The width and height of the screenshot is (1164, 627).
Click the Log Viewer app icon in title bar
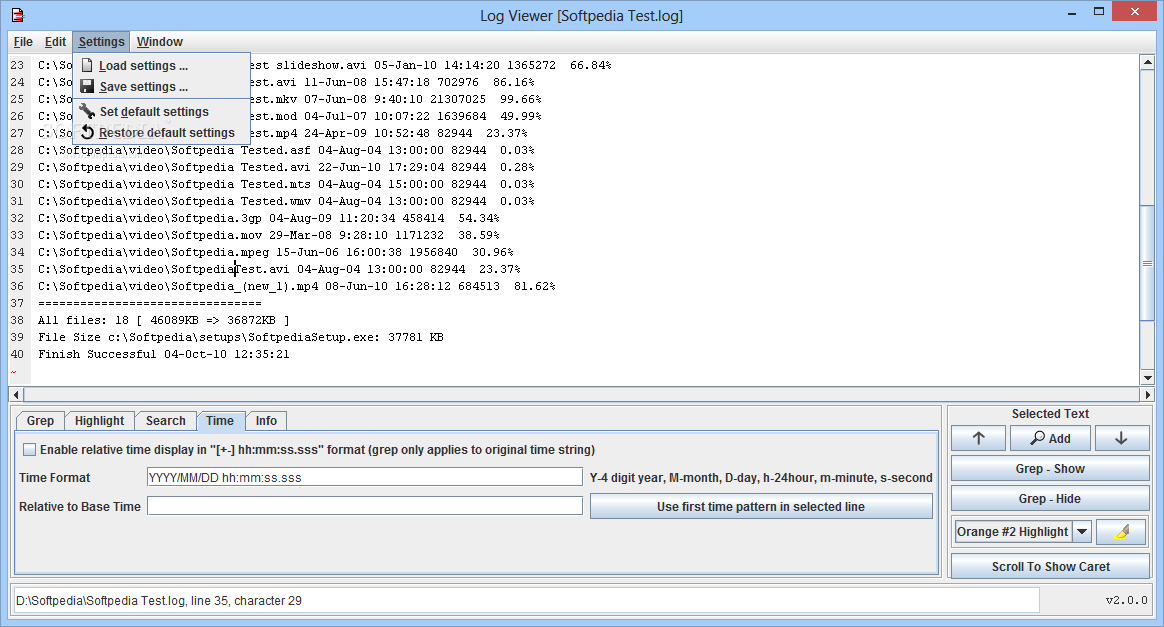[18, 14]
